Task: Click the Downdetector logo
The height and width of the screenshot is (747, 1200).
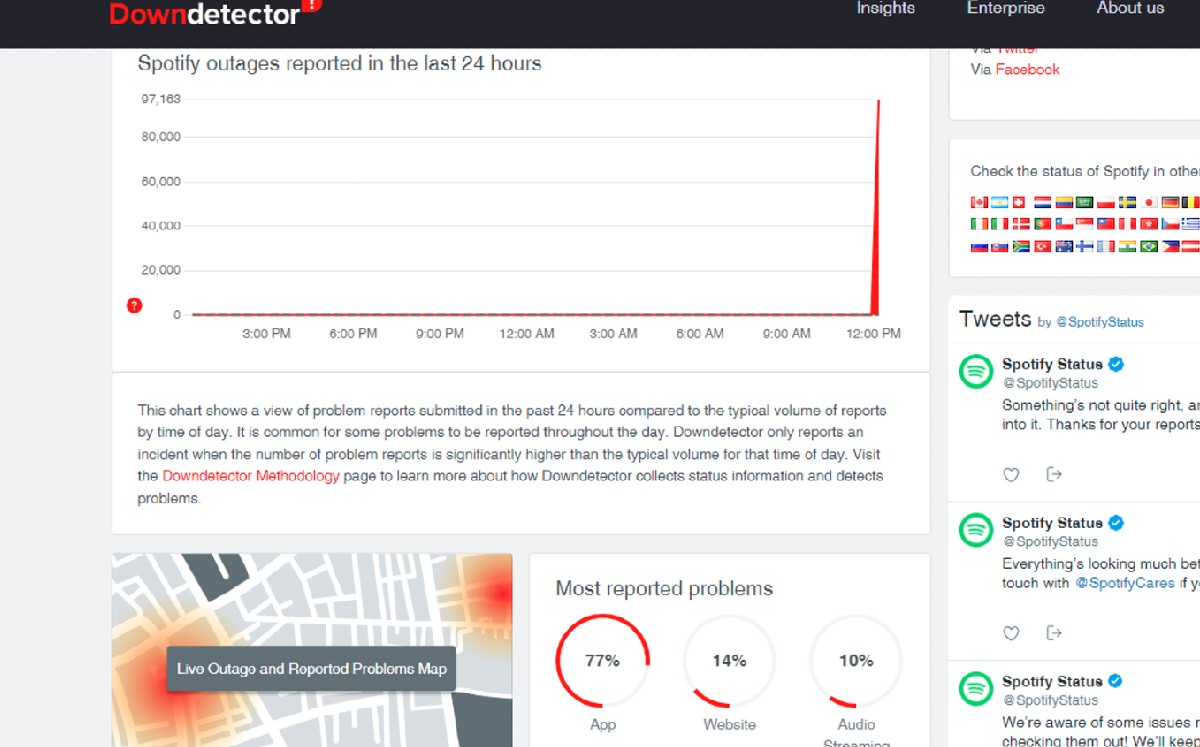Action: [215, 13]
